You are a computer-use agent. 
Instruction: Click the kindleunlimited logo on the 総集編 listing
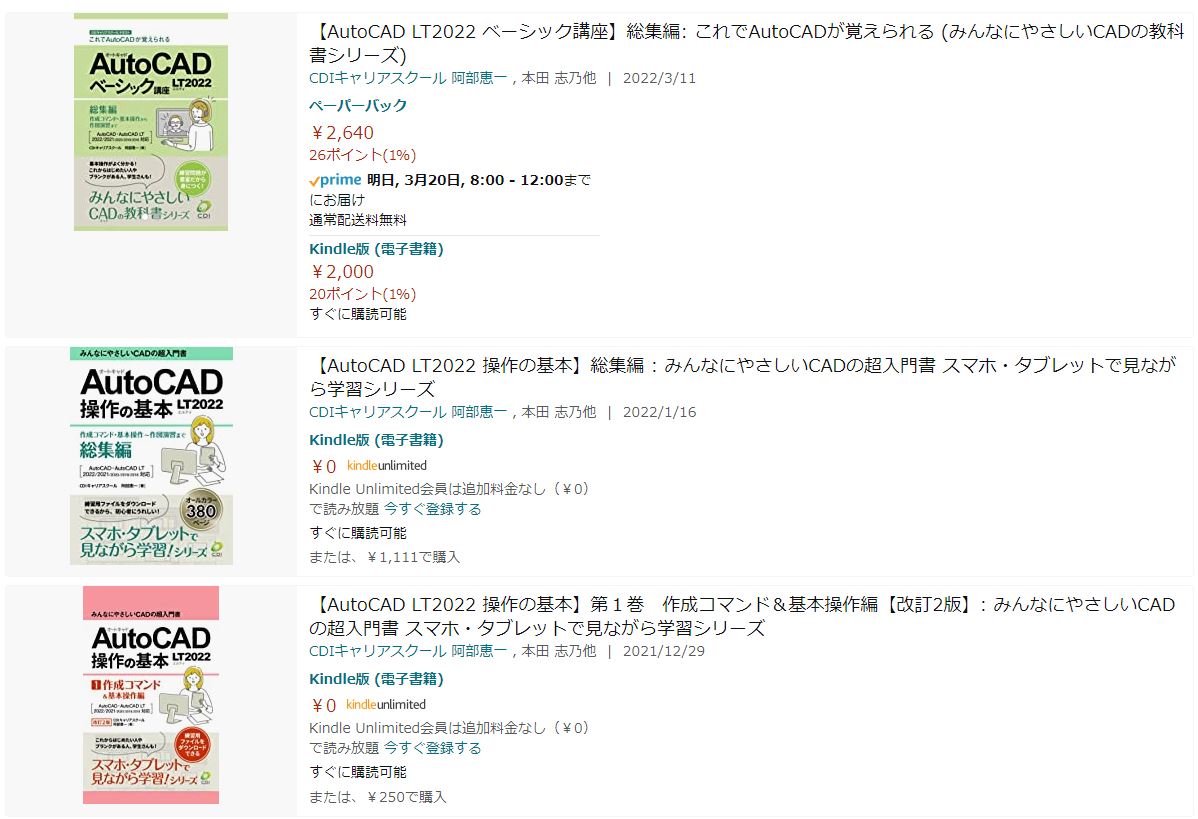(x=387, y=465)
